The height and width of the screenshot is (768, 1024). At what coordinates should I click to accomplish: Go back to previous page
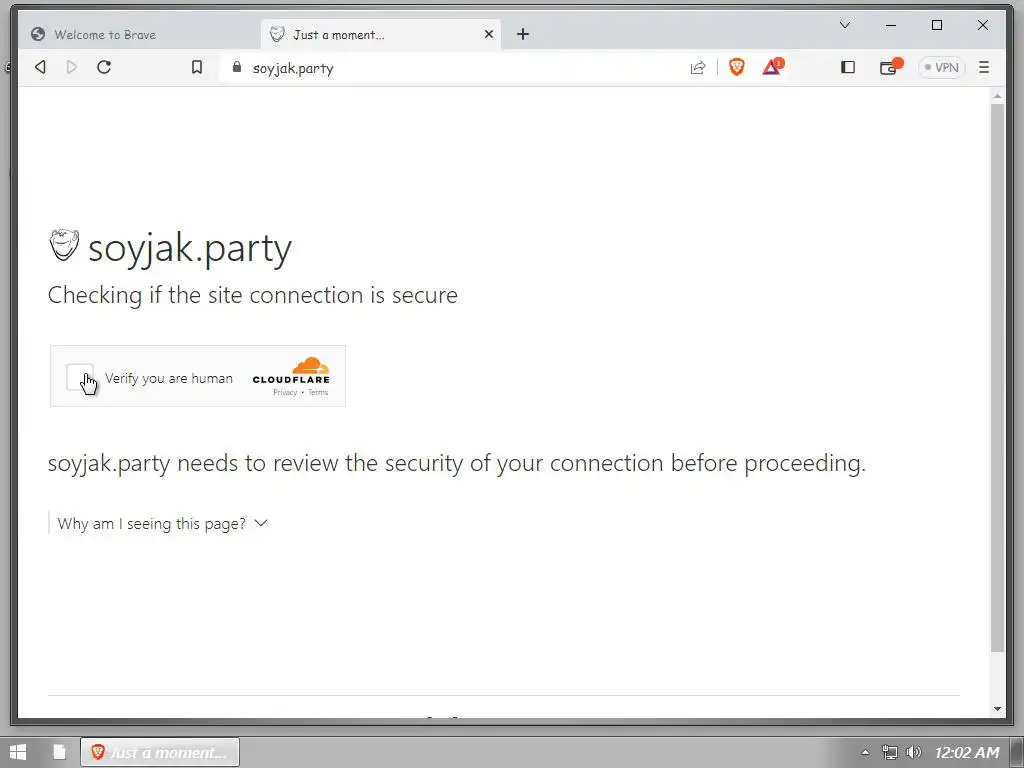(x=40, y=67)
